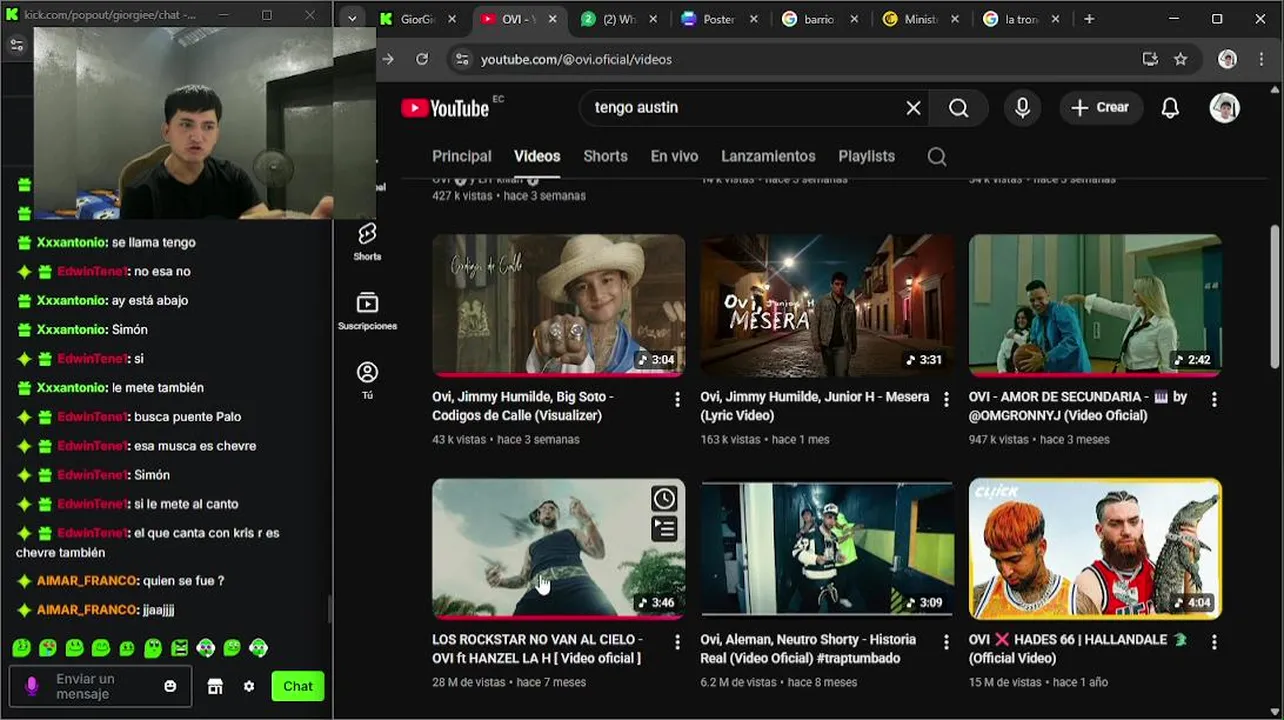Open site information icon in the address bar
The height and width of the screenshot is (720, 1284).
461,59
